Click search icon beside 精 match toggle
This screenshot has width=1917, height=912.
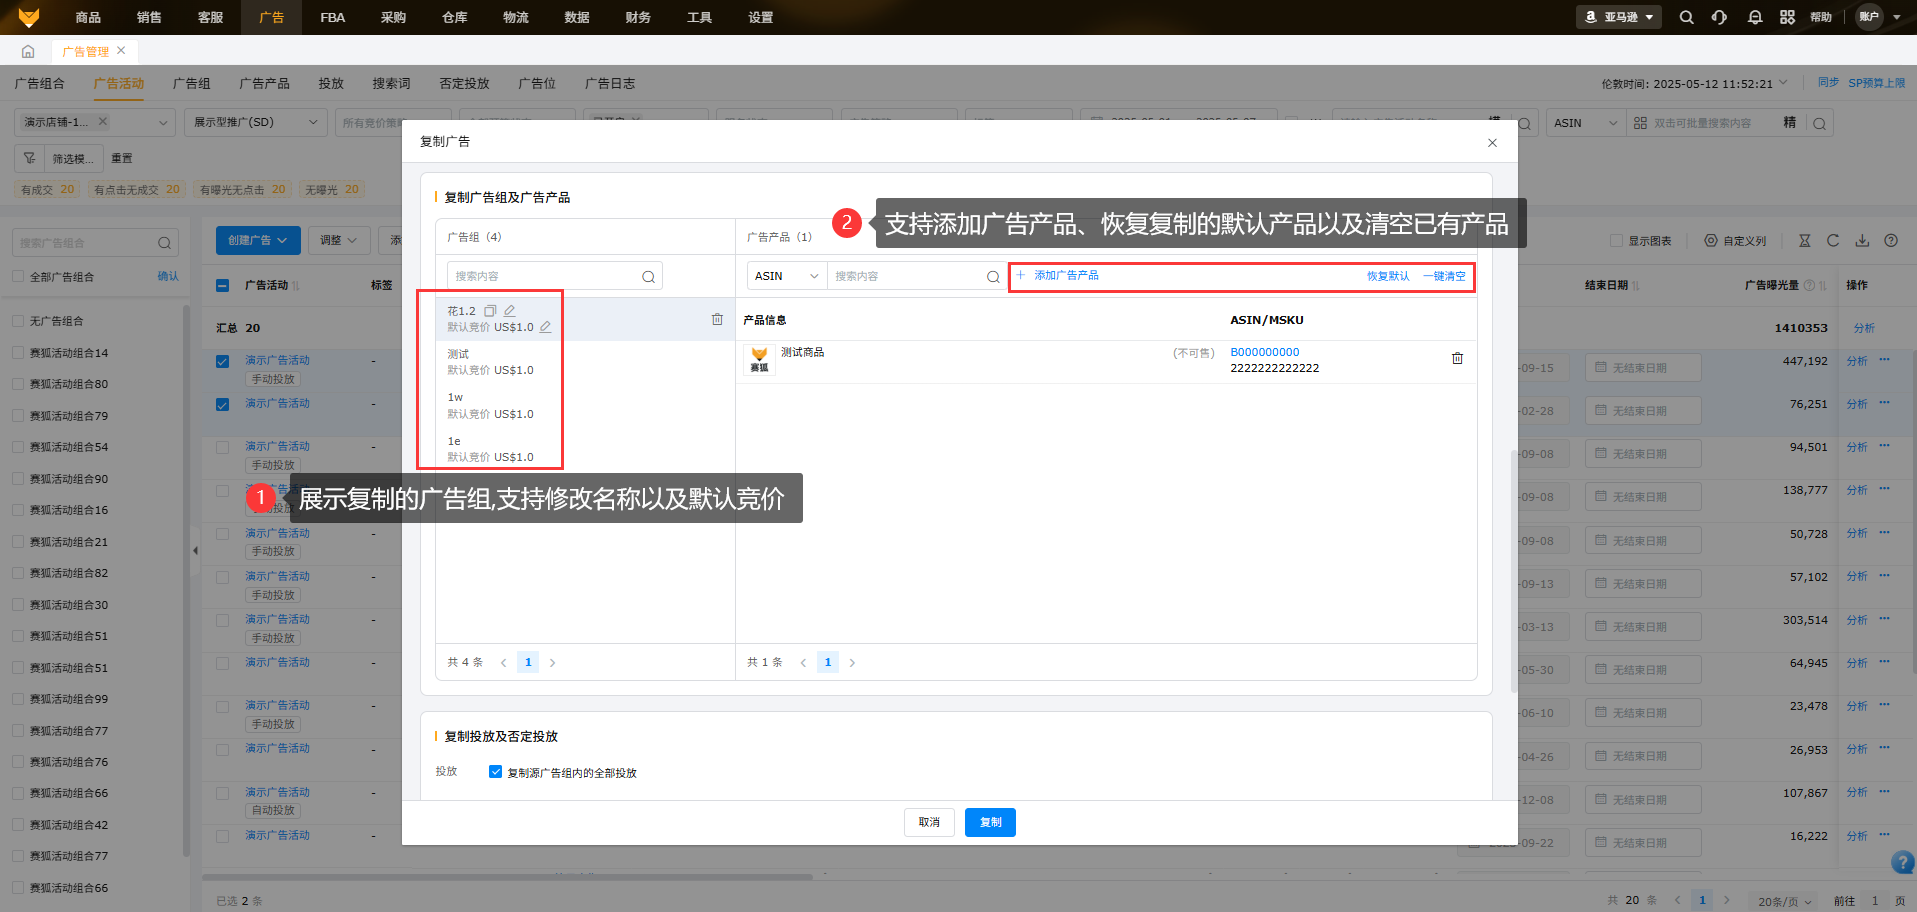click(x=1819, y=124)
